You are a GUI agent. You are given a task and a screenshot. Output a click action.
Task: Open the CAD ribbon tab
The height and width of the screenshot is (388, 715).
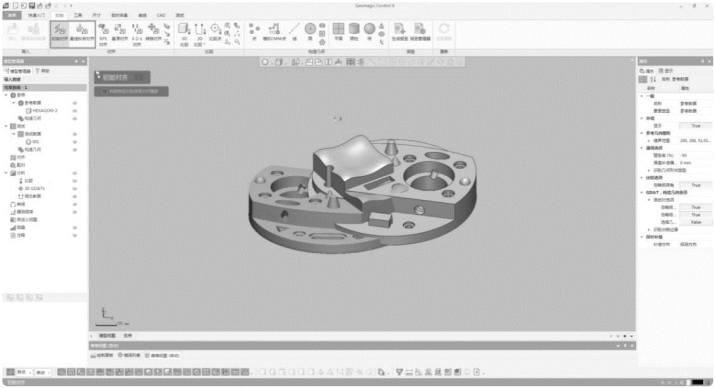pos(161,16)
